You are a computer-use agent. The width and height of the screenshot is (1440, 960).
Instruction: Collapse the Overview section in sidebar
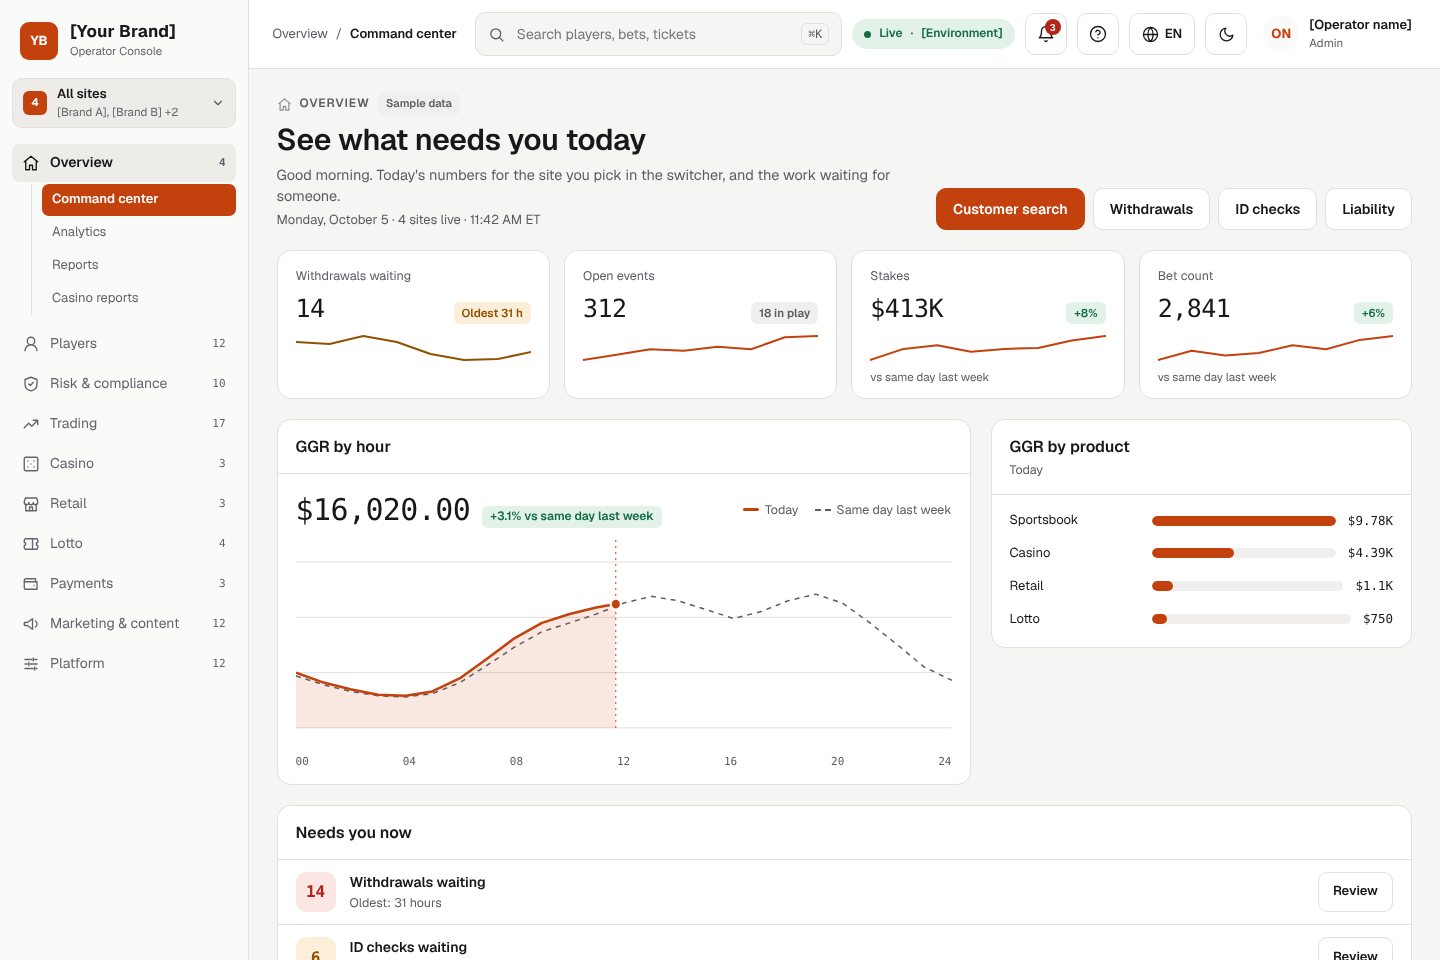[x=124, y=163]
